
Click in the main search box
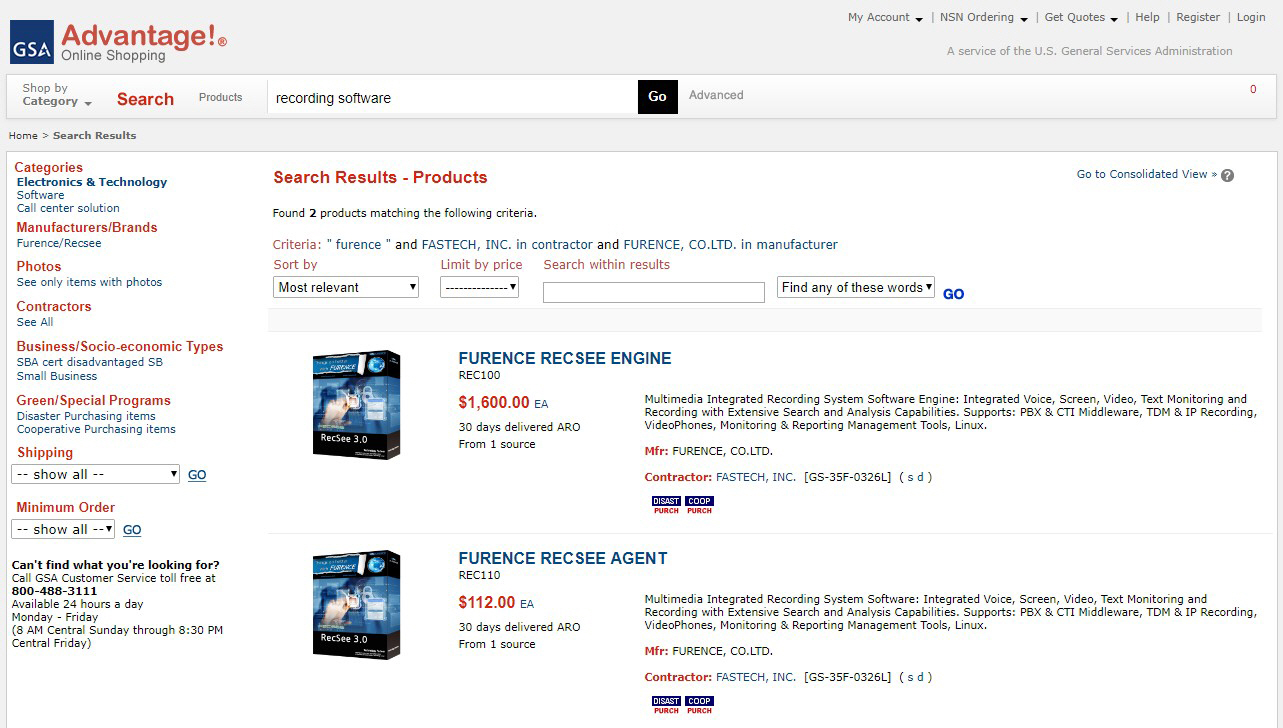(x=452, y=97)
